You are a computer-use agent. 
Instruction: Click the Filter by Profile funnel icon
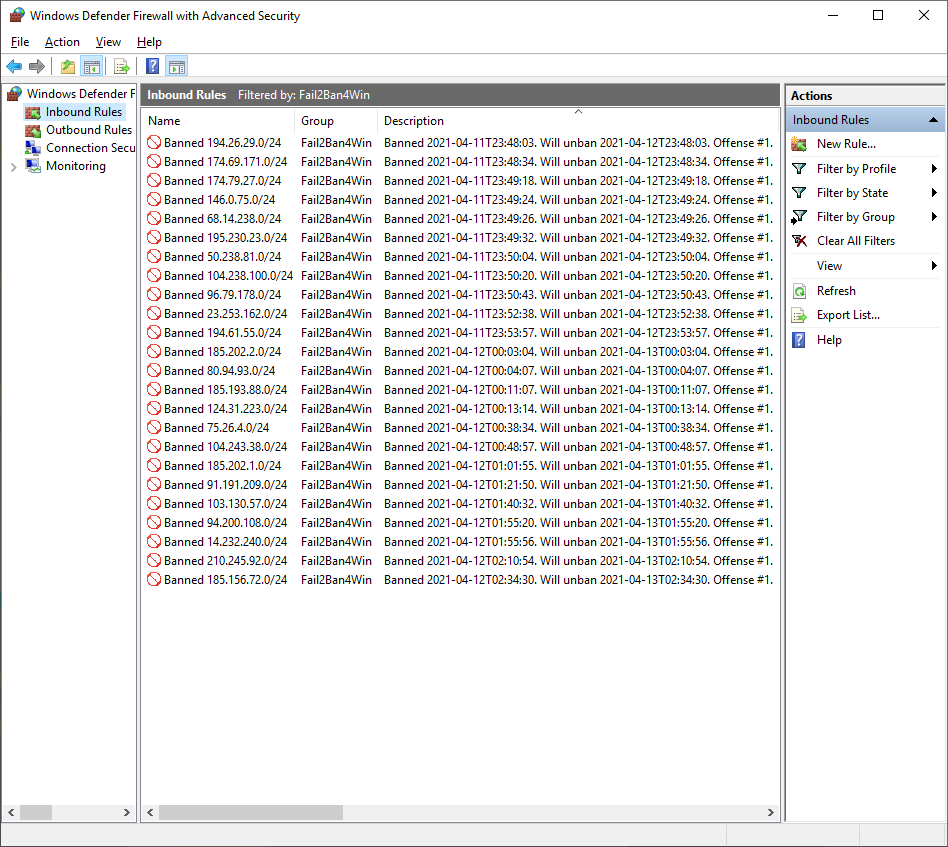pyautogui.click(x=799, y=169)
